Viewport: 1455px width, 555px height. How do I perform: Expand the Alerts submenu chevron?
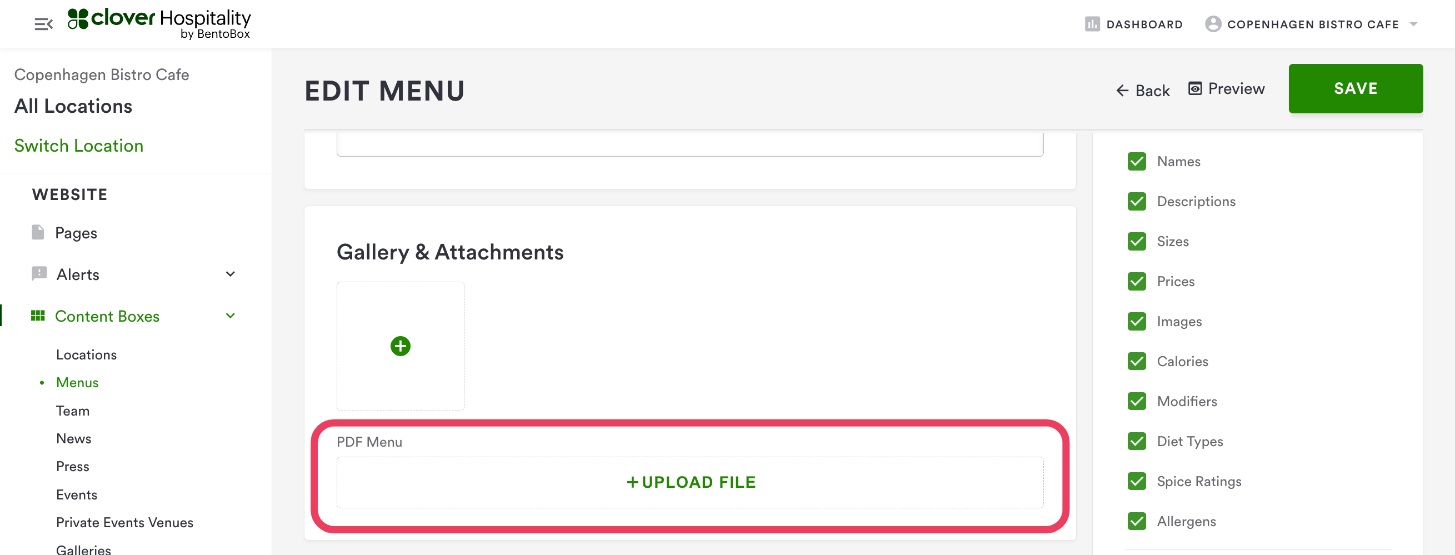tap(230, 274)
